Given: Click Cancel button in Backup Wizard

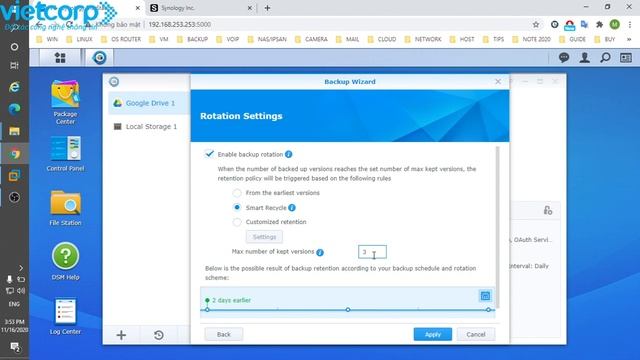Looking at the screenshot, I should pos(476,334).
